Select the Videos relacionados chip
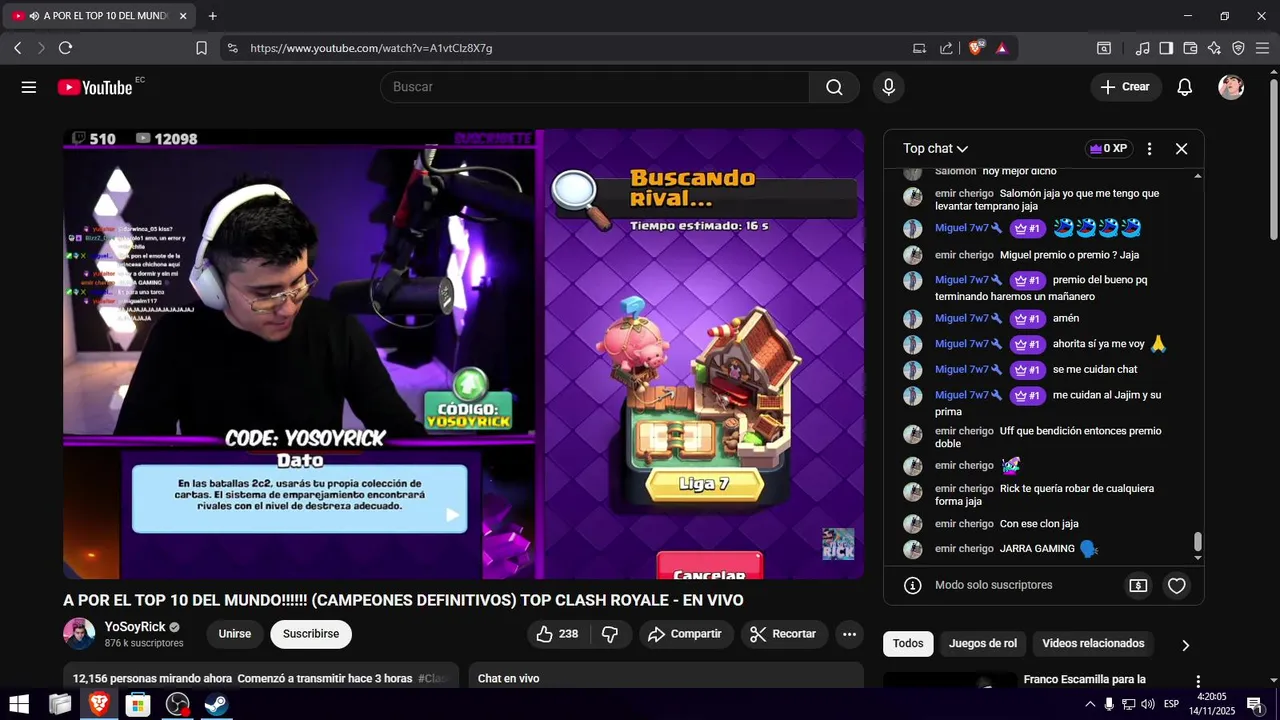 click(1093, 643)
